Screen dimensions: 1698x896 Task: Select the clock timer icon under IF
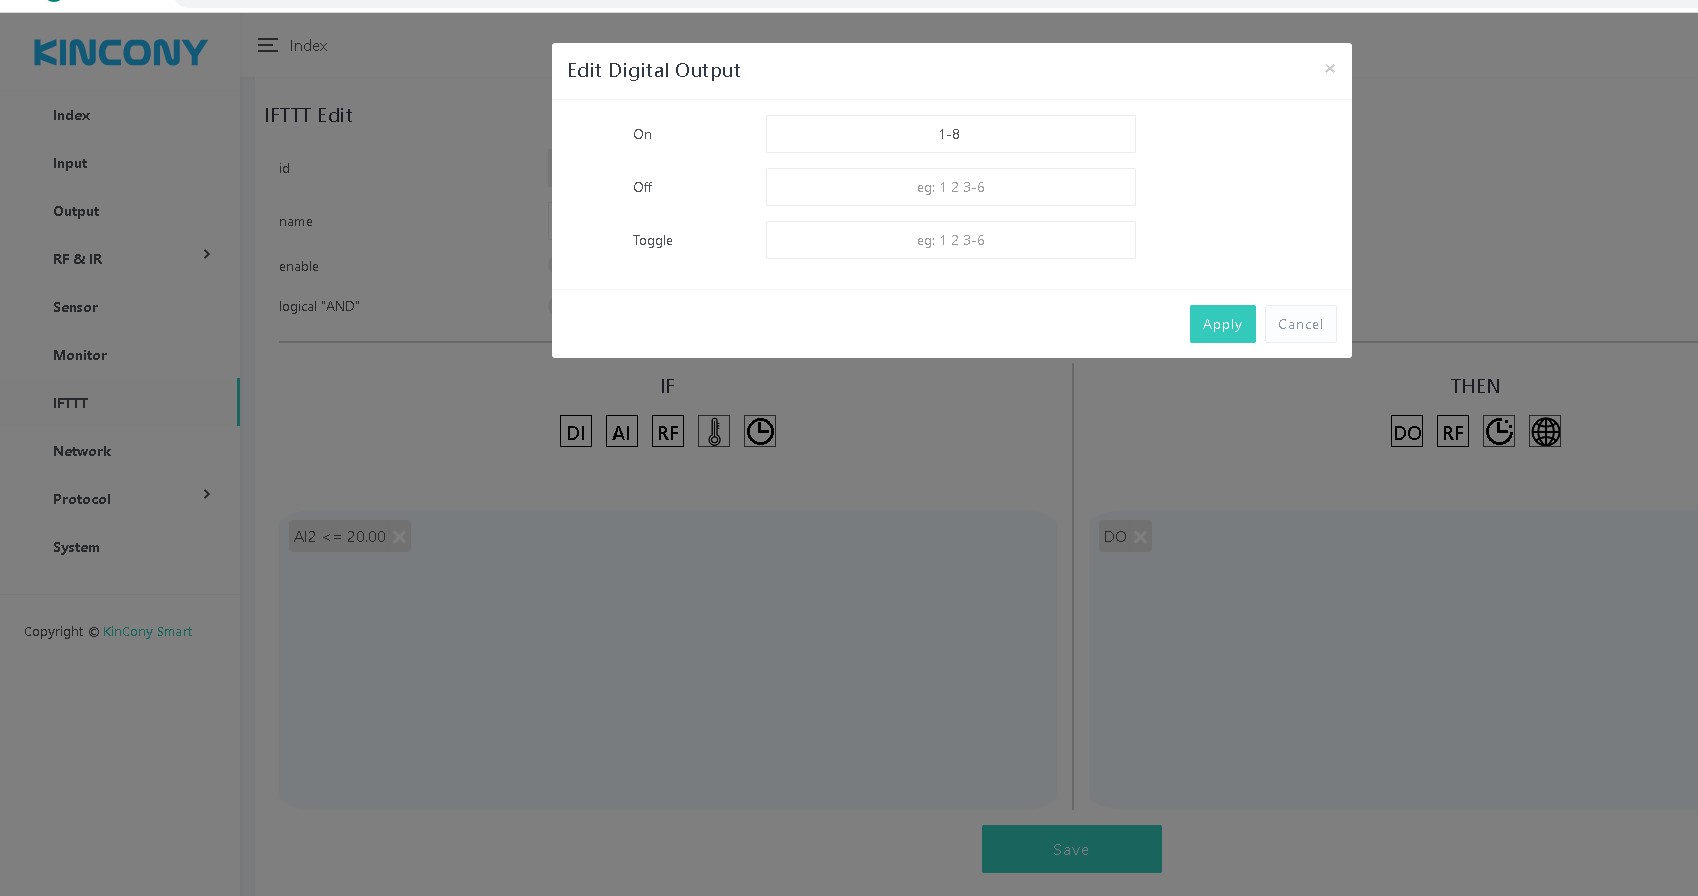[759, 432]
